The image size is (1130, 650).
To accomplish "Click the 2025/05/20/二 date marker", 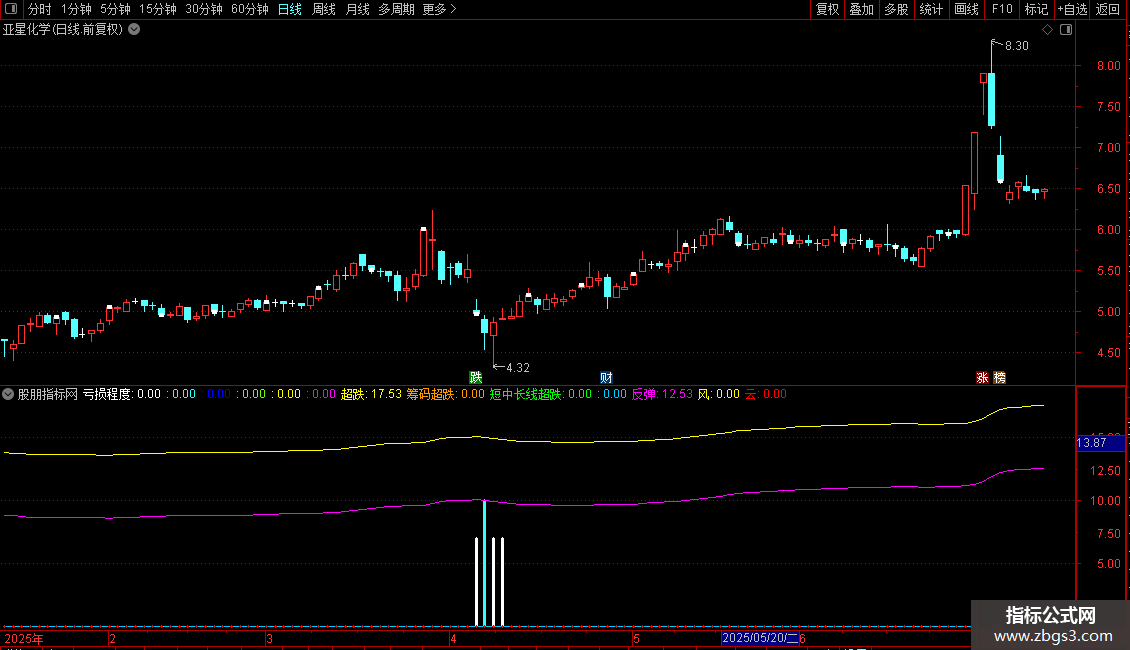I will [x=760, y=638].
